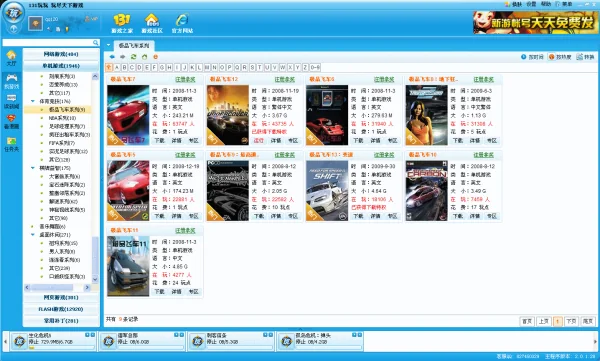Click the Carbon cover thumbnail of 极品飞车10
This screenshot has width=600, height=361.
click(x=426, y=191)
